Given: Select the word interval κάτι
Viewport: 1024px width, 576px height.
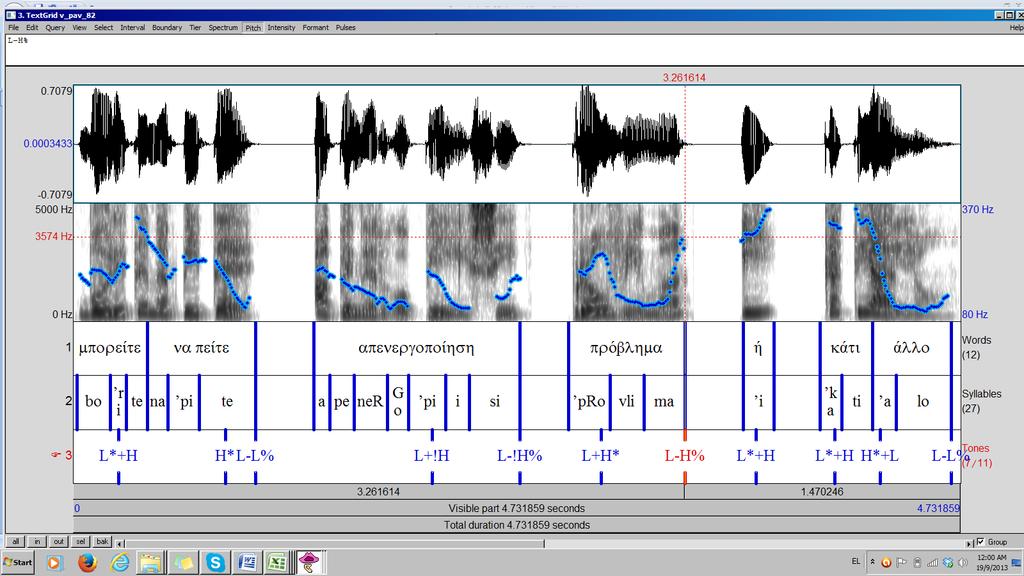Looking at the screenshot, I should (845, 348).
